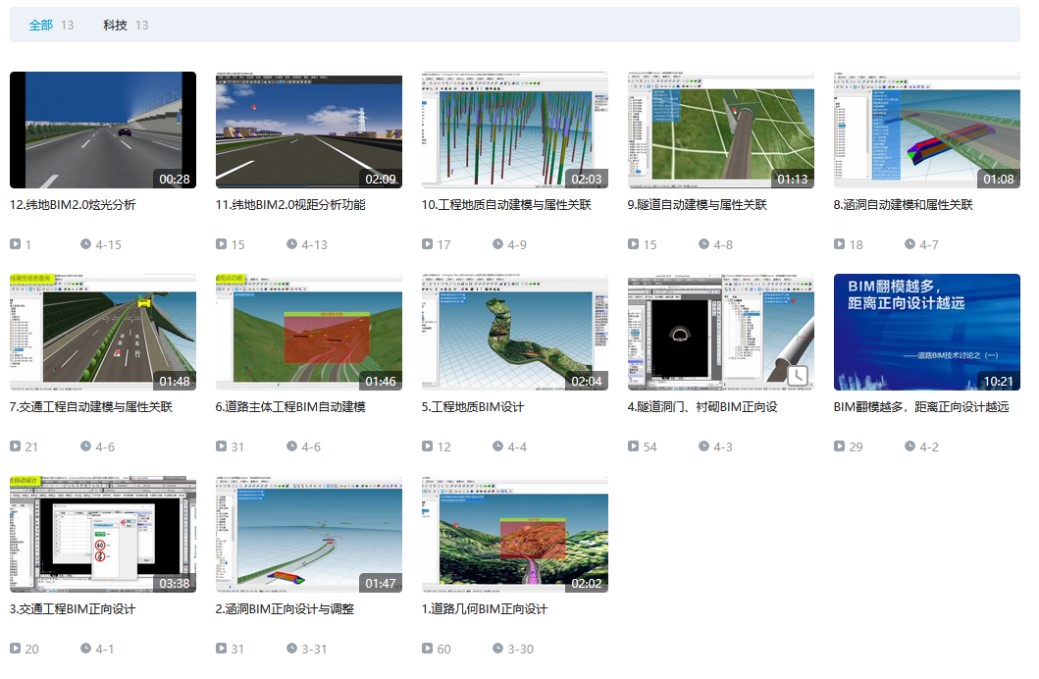Open video title 6.道路主体工程BIM自动建模

pos(291,407)
